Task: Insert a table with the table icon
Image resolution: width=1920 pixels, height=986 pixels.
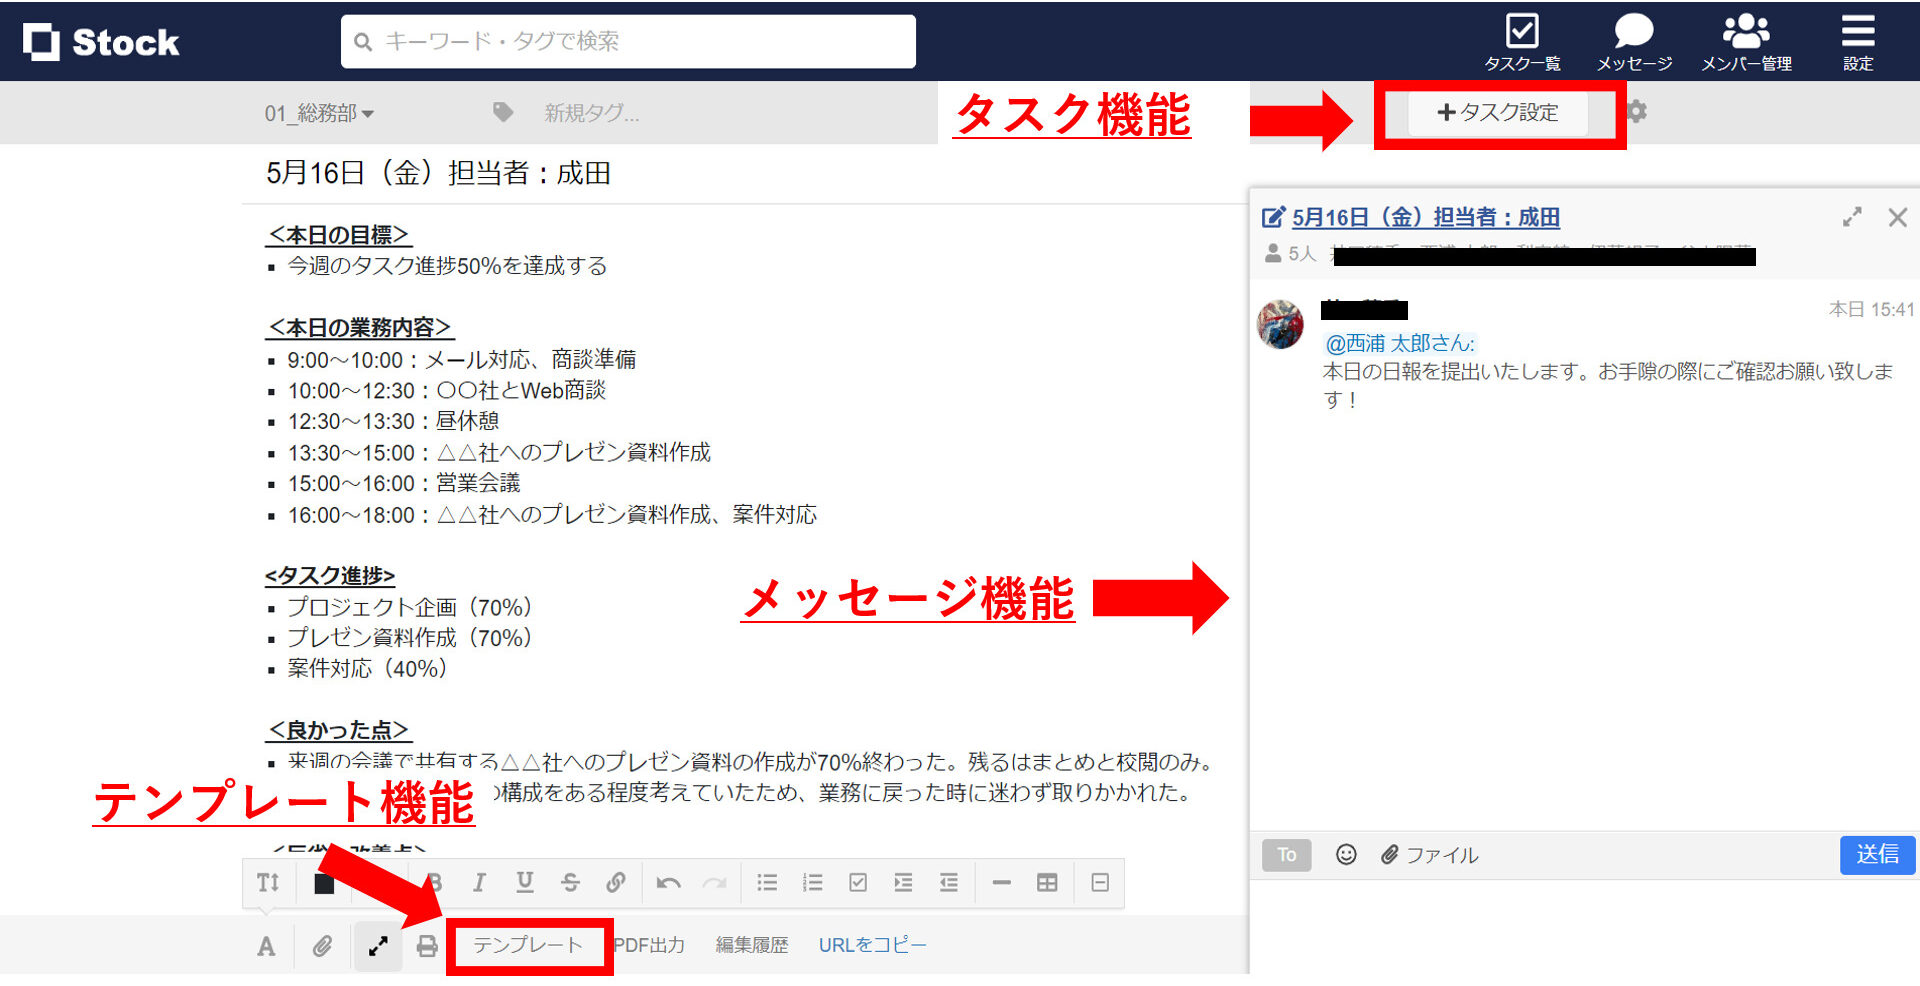Action: click(x=1048, y=883)
